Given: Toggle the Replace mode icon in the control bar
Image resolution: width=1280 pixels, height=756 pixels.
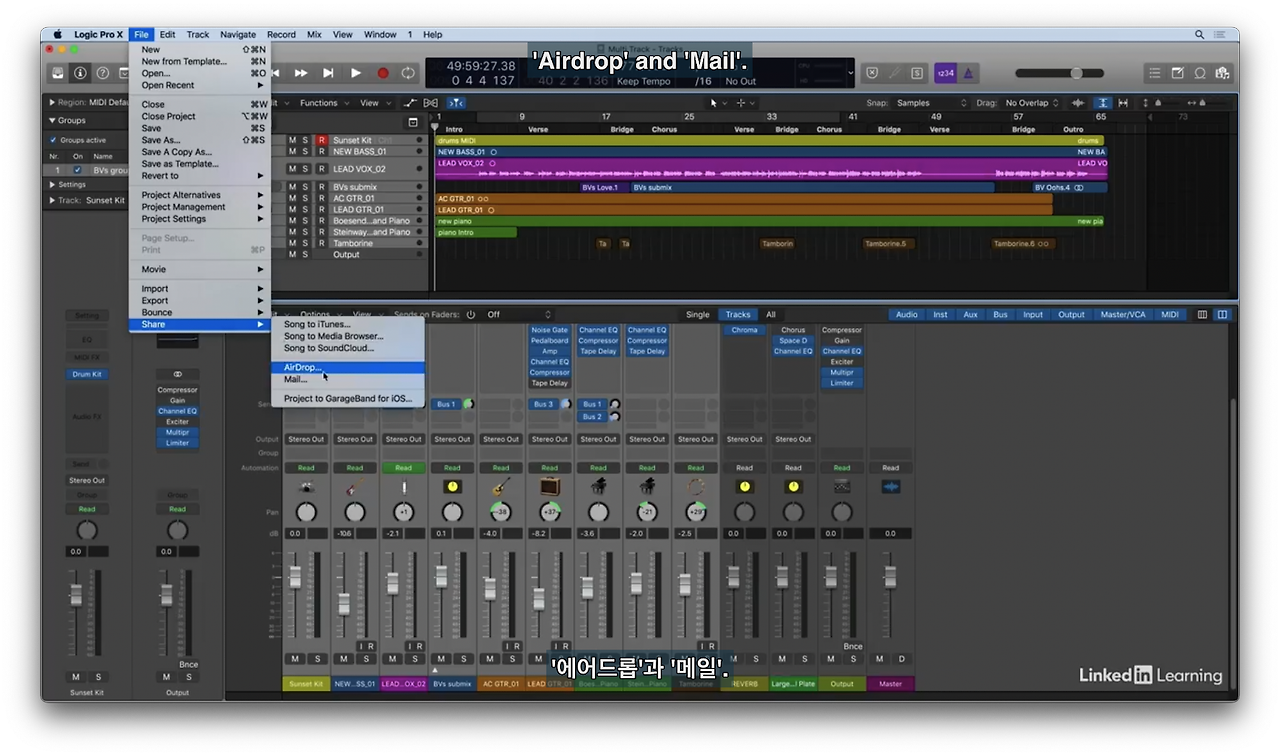Looking at the screenshot, I should pos(872,73).
